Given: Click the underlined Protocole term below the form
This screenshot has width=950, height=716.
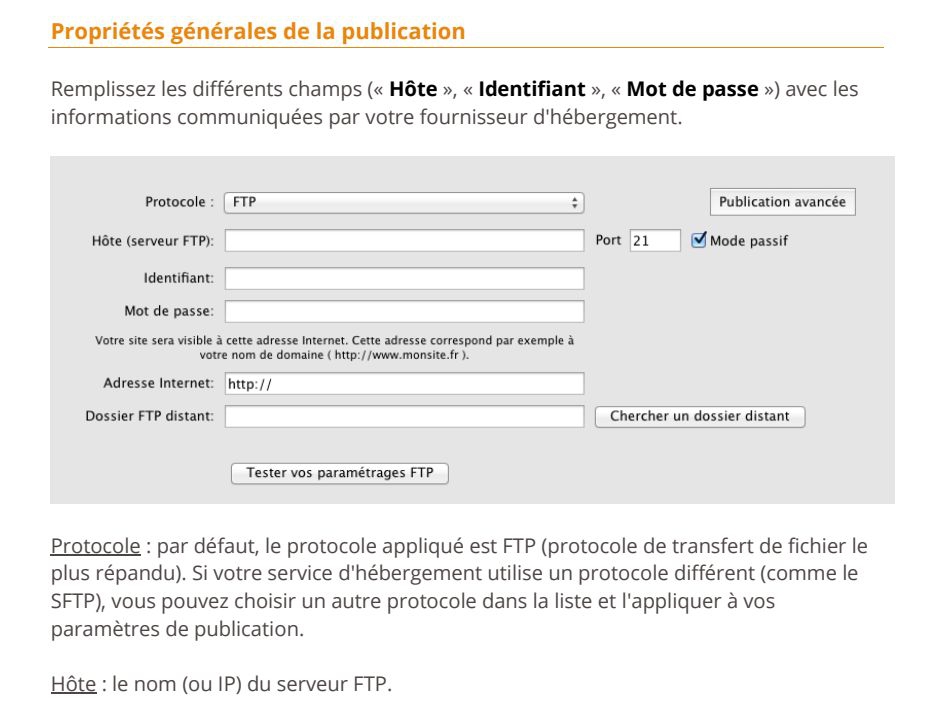Looking at the screenshot, I should (96, 546).
